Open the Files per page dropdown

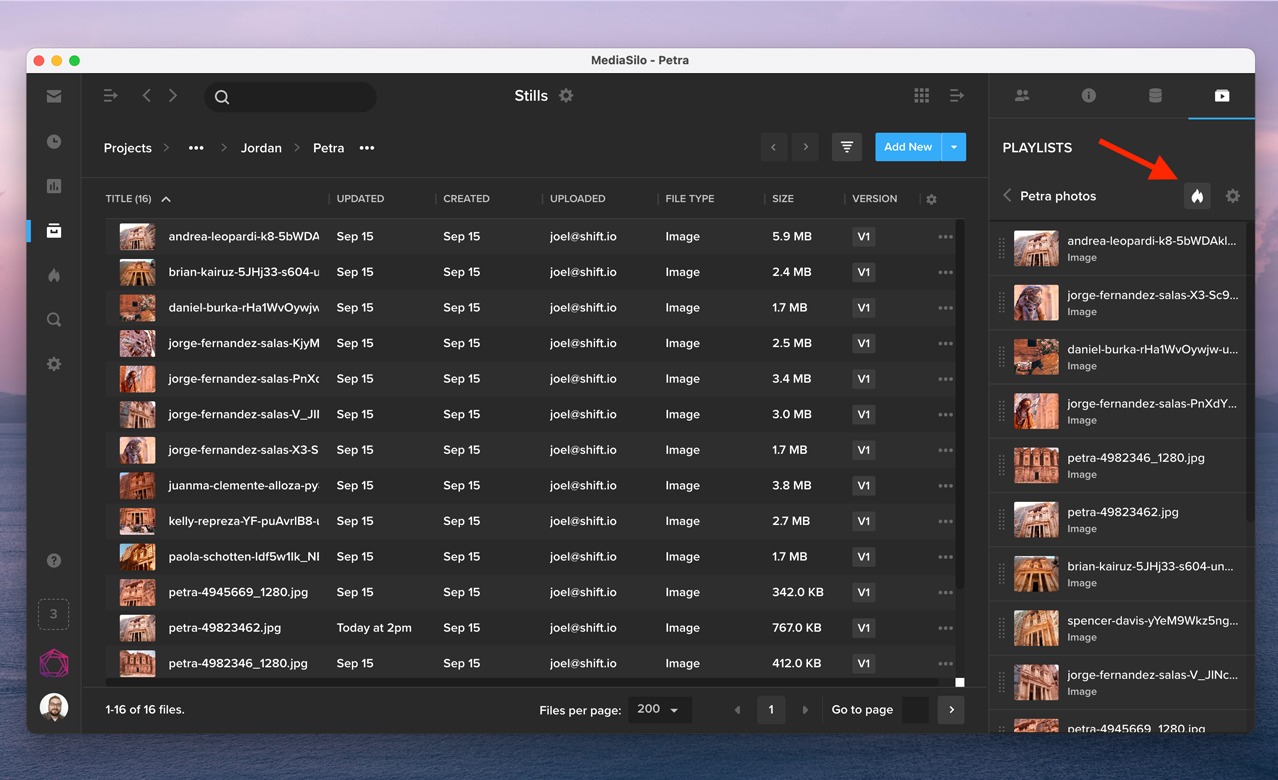tap(658, 709)
